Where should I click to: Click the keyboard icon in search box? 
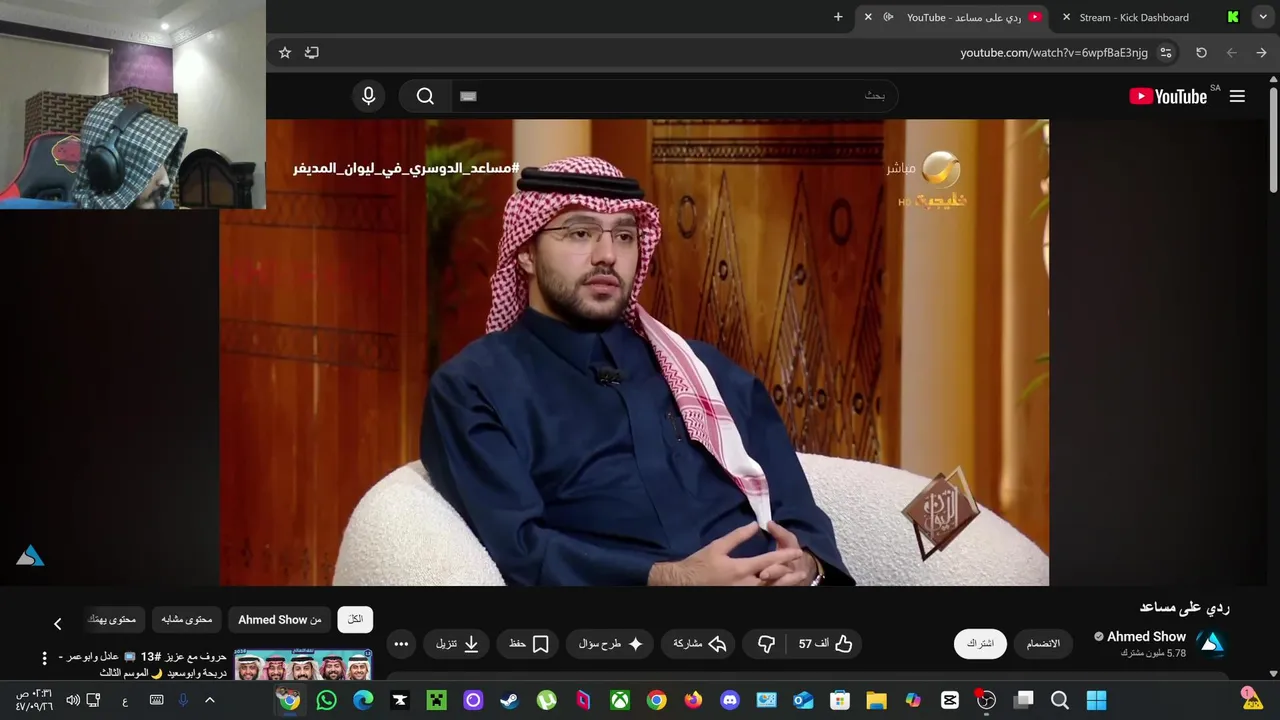[468, 96]
